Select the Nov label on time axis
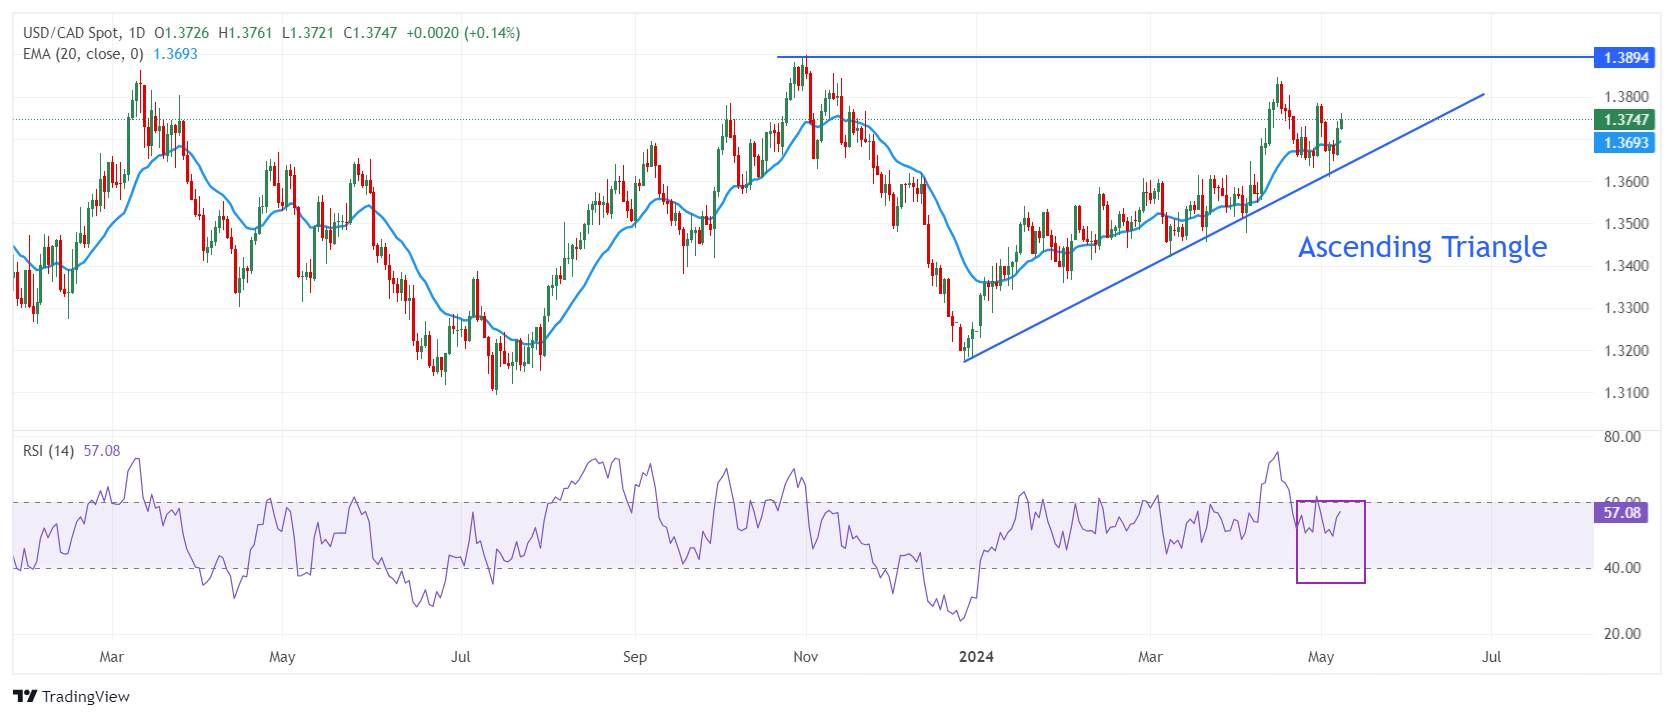This screenshot has height=718, width=1674. [x=806, y=657]
